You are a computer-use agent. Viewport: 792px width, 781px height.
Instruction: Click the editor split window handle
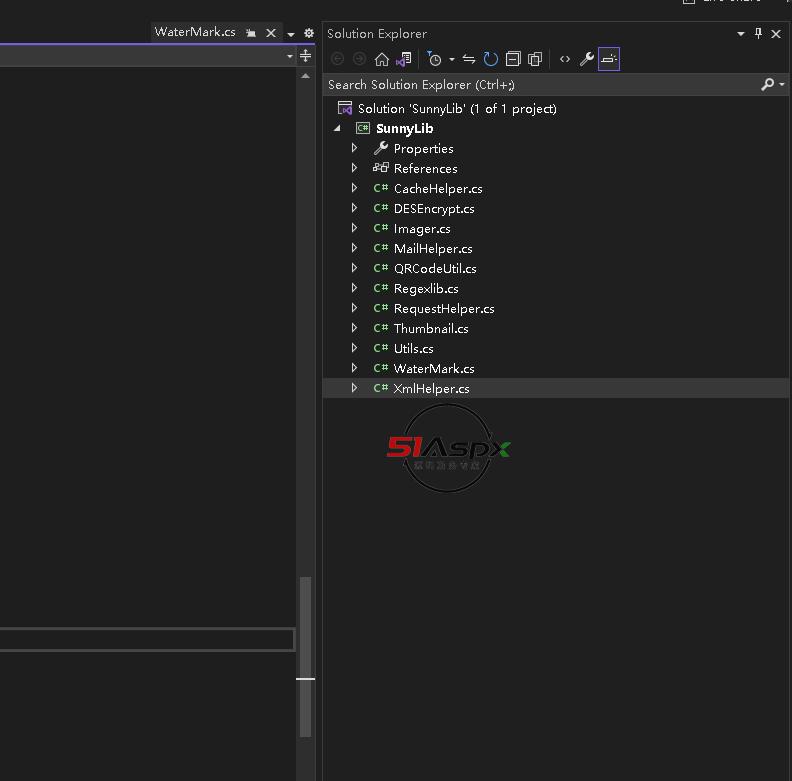tap(305, 56)
